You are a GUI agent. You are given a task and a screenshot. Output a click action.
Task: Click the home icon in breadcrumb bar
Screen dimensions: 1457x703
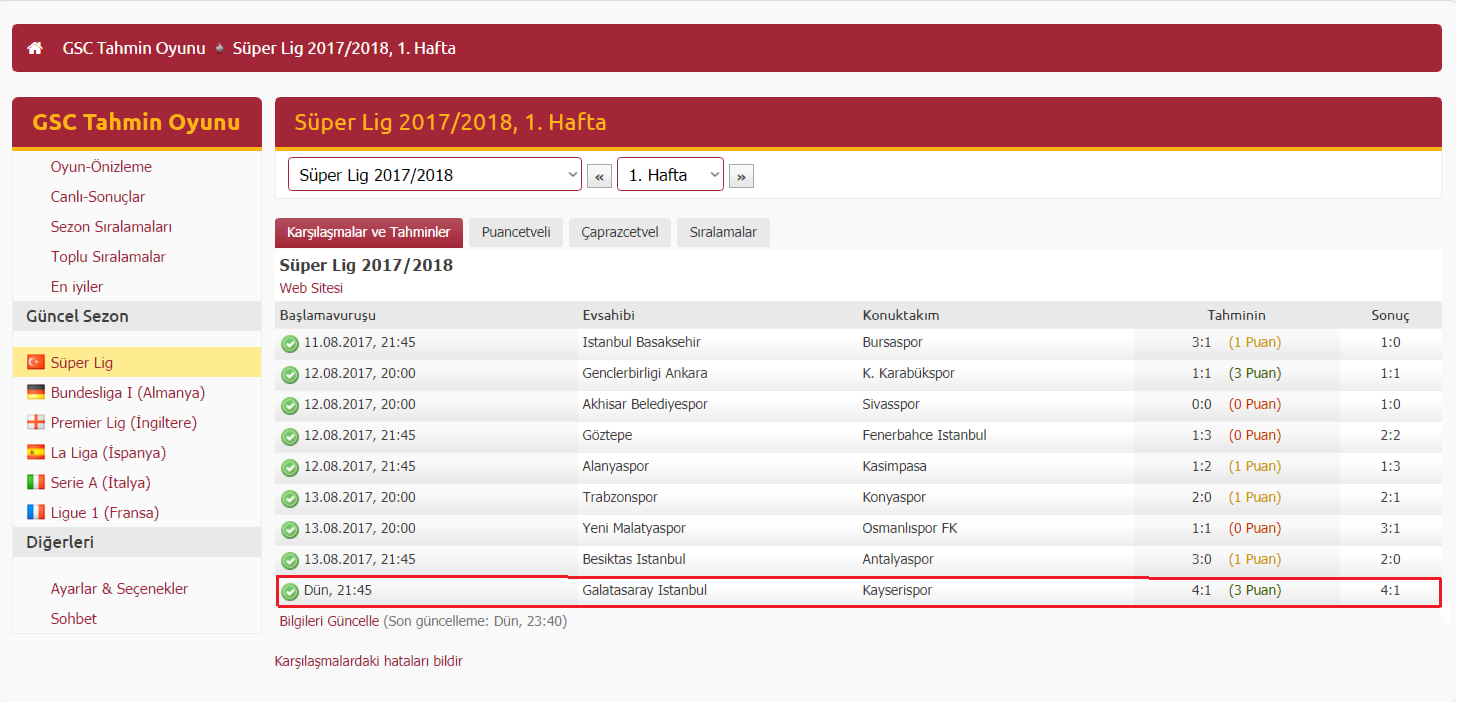pos(35,48)
